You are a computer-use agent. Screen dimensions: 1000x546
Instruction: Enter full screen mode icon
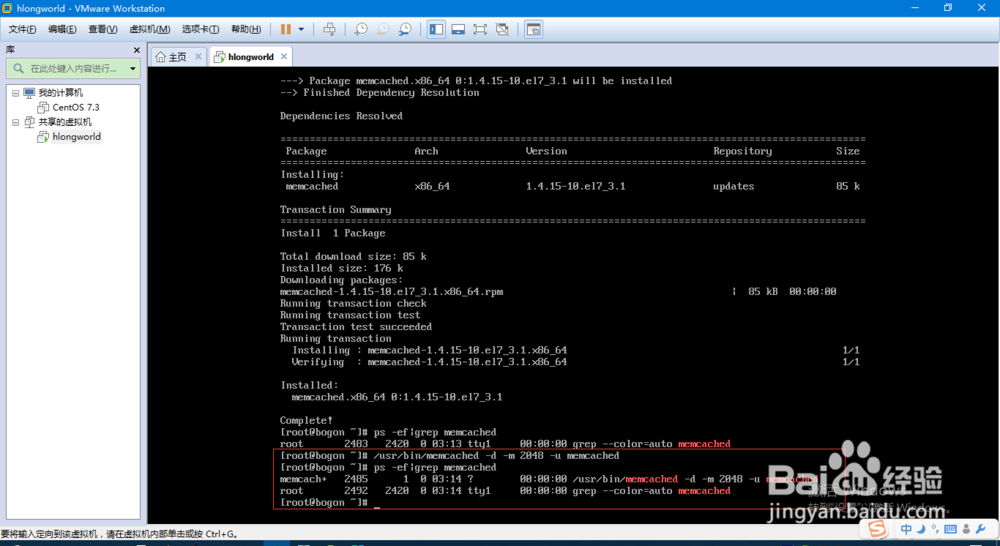point(480,29)
